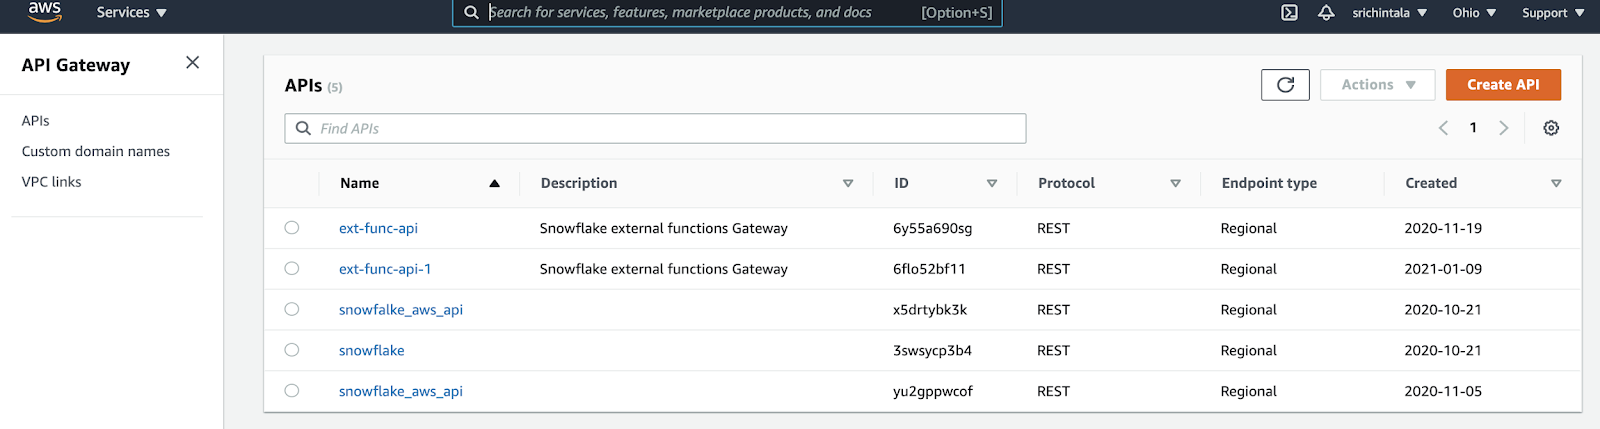Open VPC links in sidebar
This screenshot has height=429, width=1600.
[x=52, y=182]
